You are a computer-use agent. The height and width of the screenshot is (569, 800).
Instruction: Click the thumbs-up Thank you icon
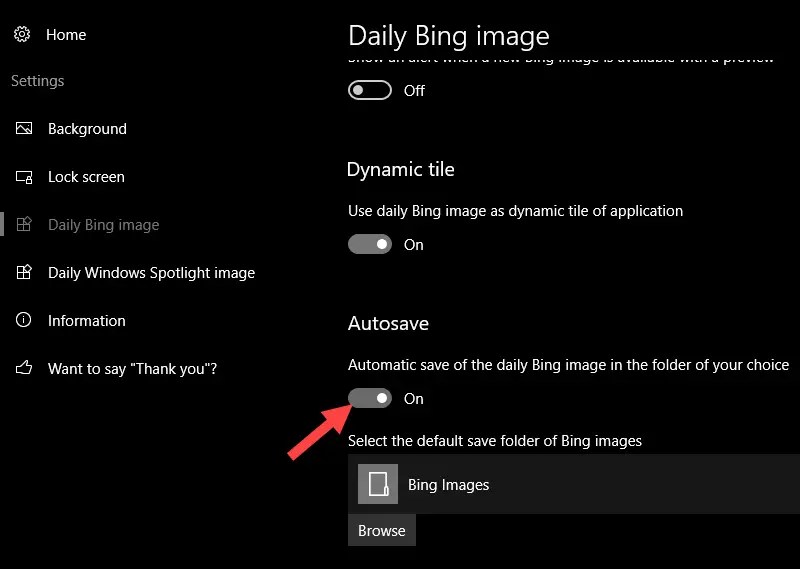(24, 368)
